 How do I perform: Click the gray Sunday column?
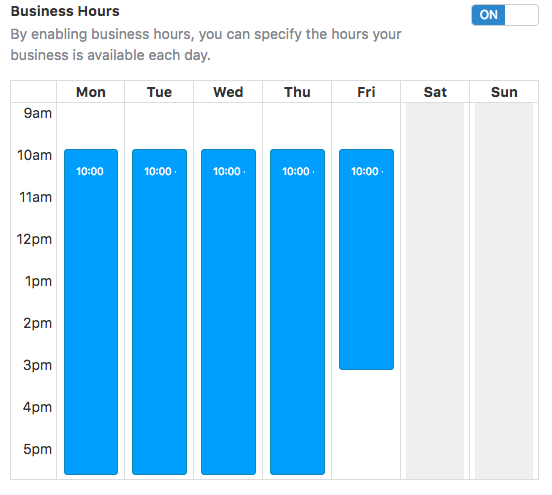point(504,291)
